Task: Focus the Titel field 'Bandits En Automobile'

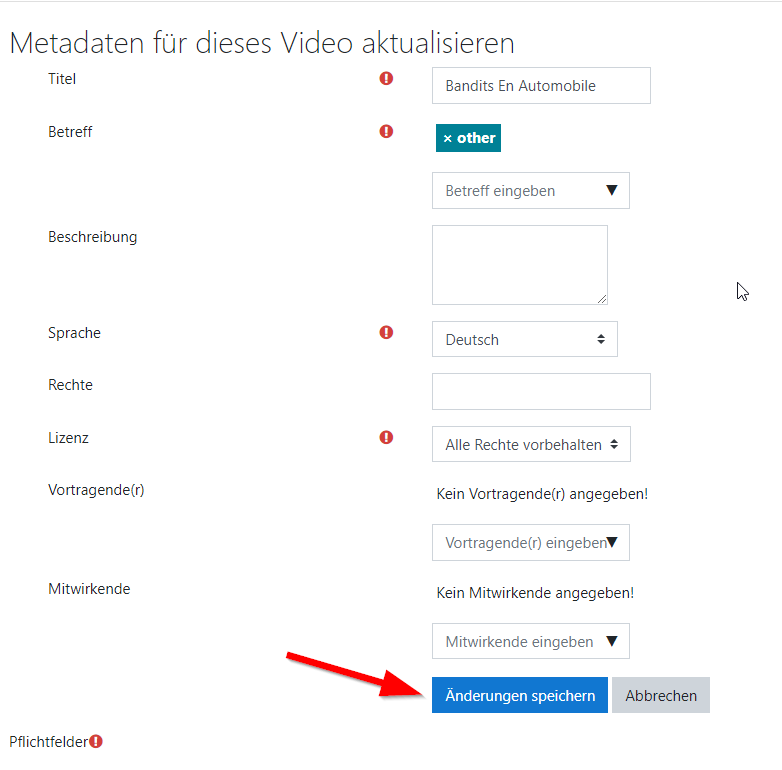Action: (540, 86)
